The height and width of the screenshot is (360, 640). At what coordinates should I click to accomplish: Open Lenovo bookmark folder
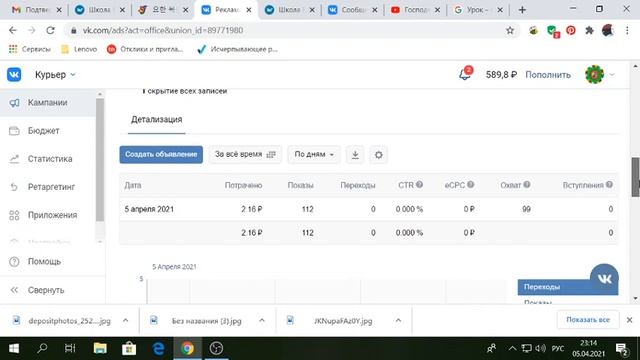tap(79, 49)
